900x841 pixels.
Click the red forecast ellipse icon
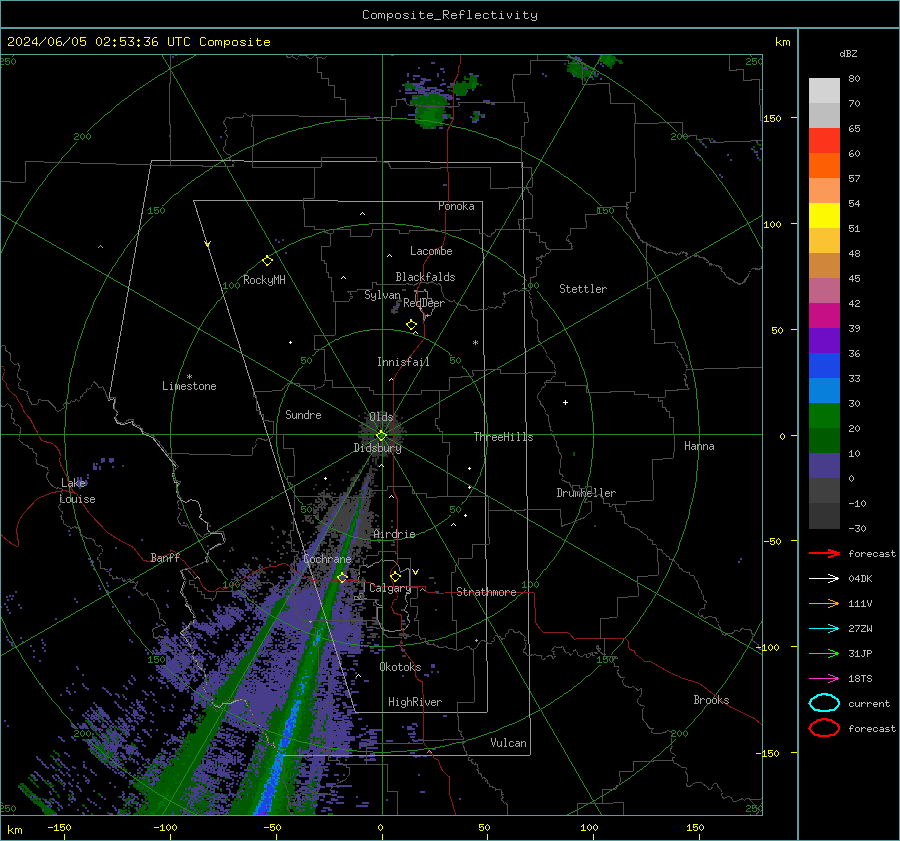[x=824, y=728]
